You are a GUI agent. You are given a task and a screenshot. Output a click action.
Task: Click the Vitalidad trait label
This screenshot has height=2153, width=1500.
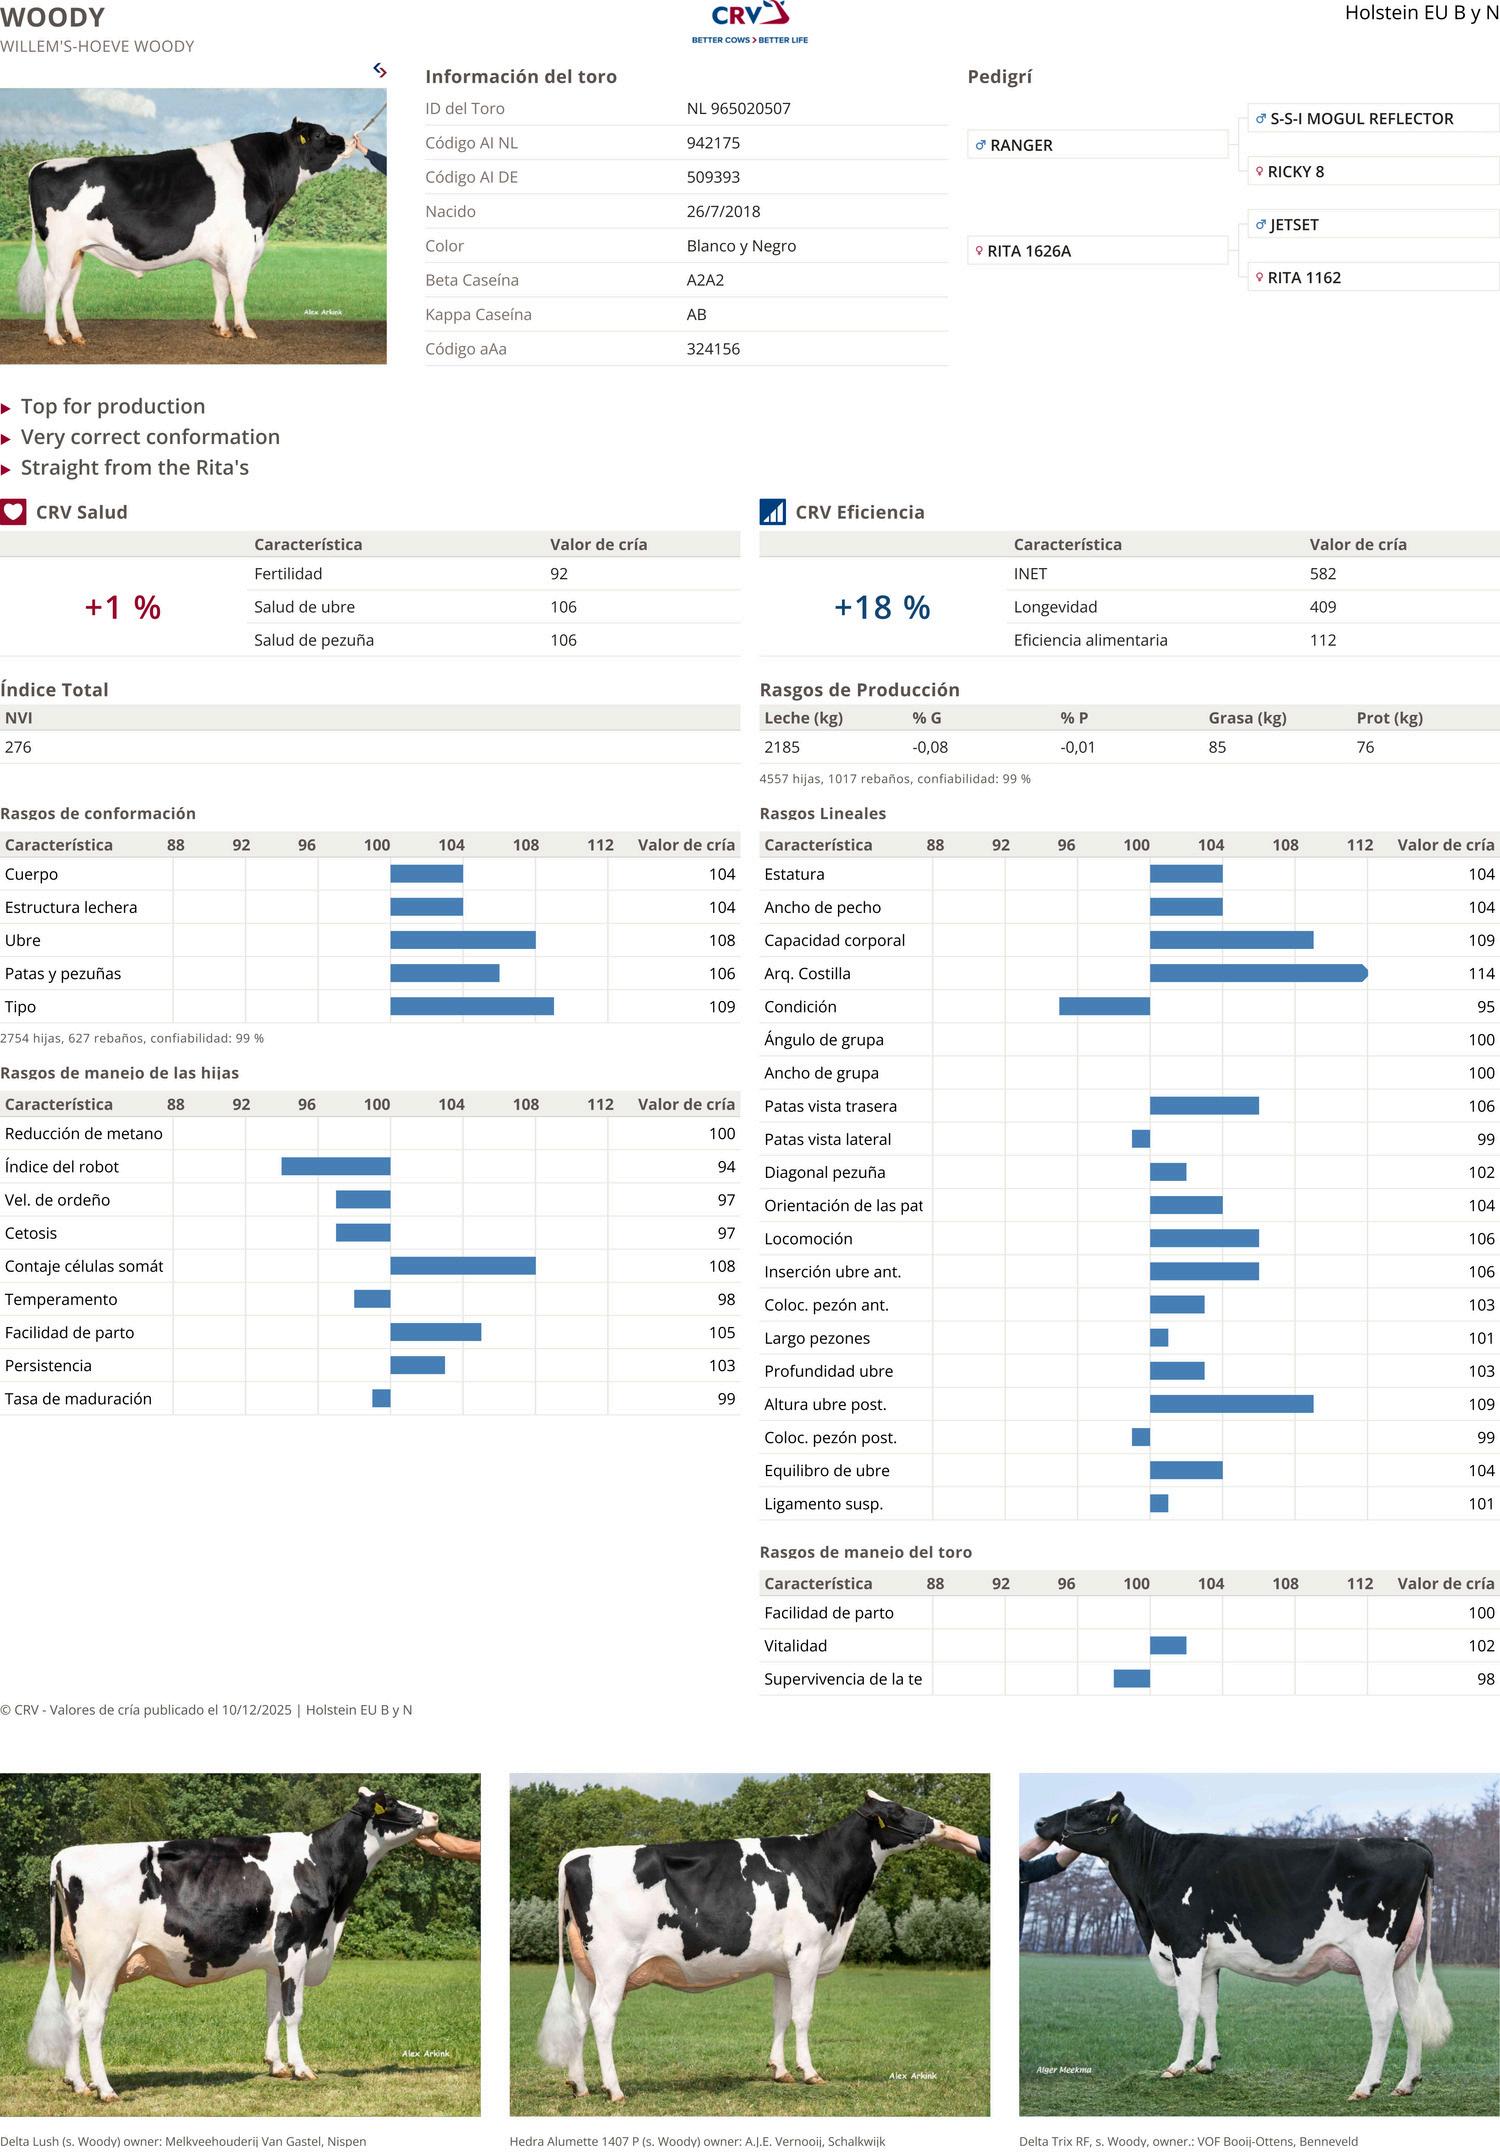pyautogui.click(x=796, y=1645)
